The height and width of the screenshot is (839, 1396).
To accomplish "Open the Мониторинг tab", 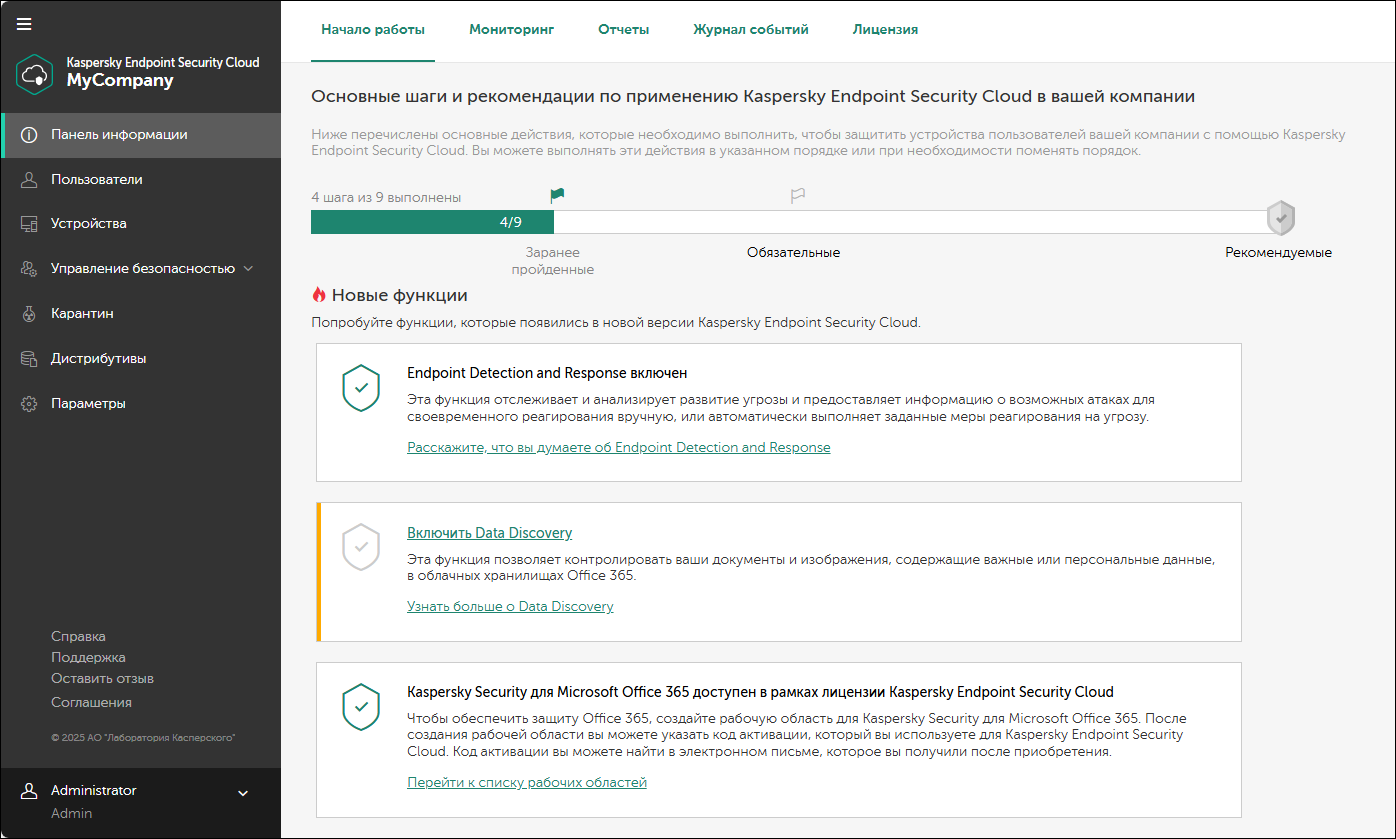I will coord(512,30).
